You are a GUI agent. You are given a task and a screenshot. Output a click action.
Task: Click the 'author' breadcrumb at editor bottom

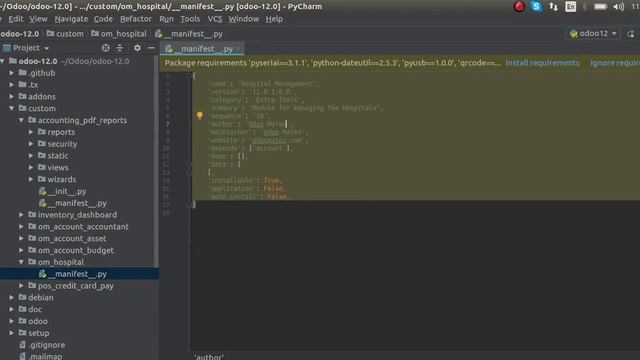click(x=209, y=357)
